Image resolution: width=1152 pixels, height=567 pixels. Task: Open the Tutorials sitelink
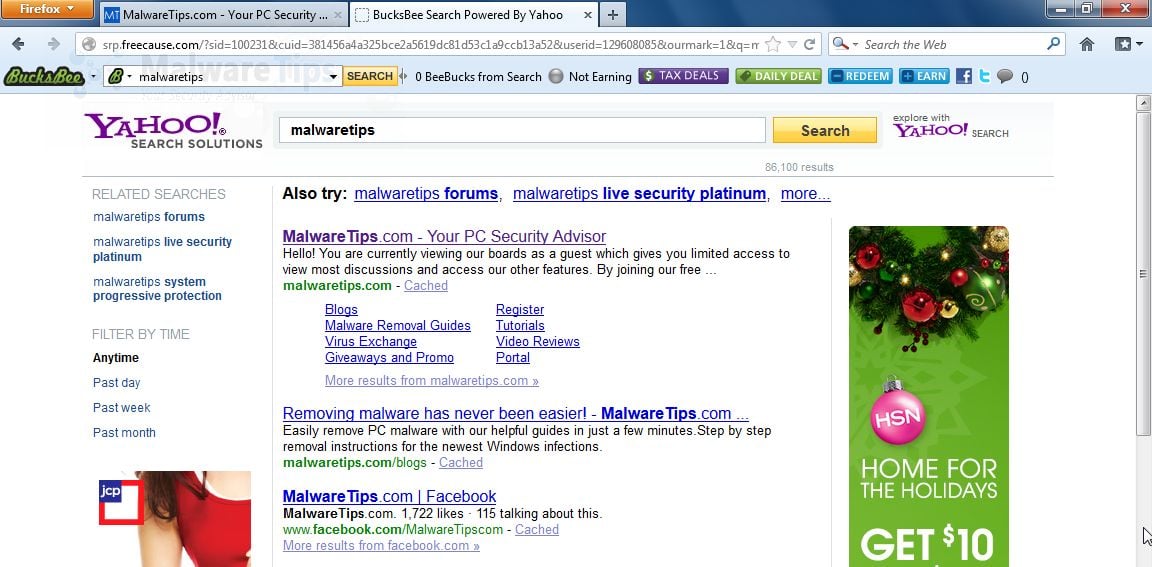tap(520, 325)
